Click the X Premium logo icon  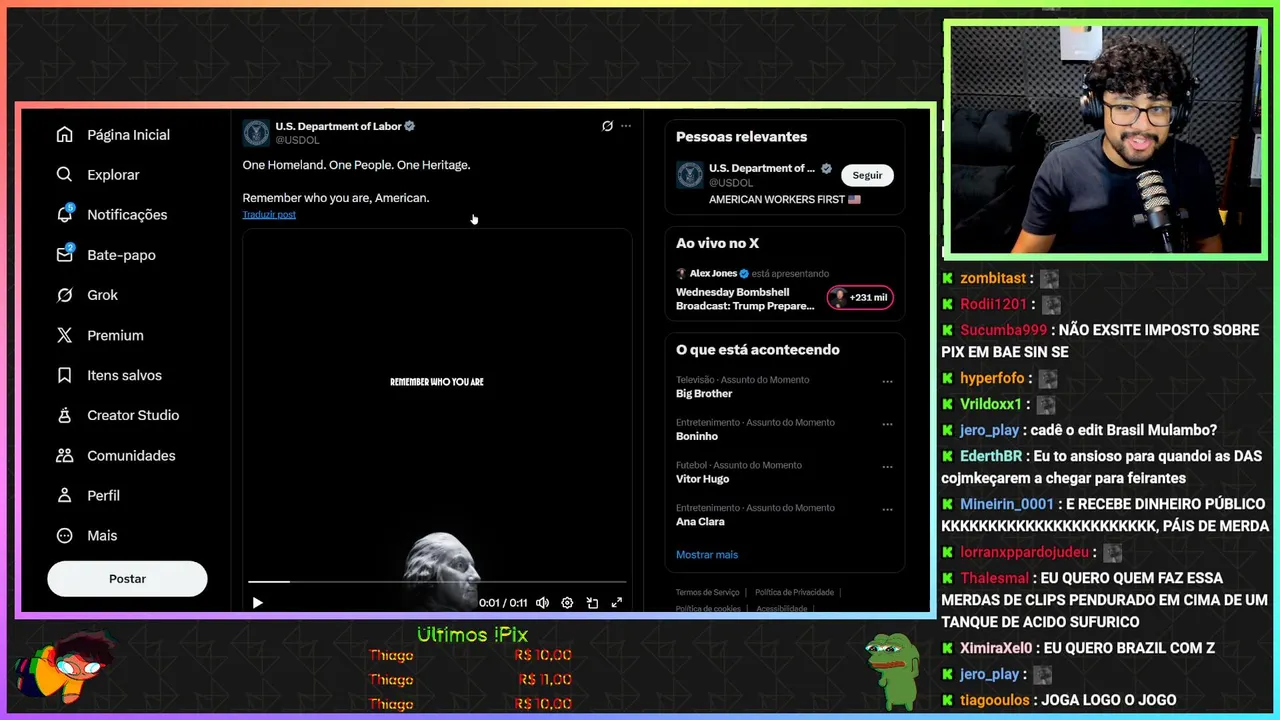coord(65,335)
